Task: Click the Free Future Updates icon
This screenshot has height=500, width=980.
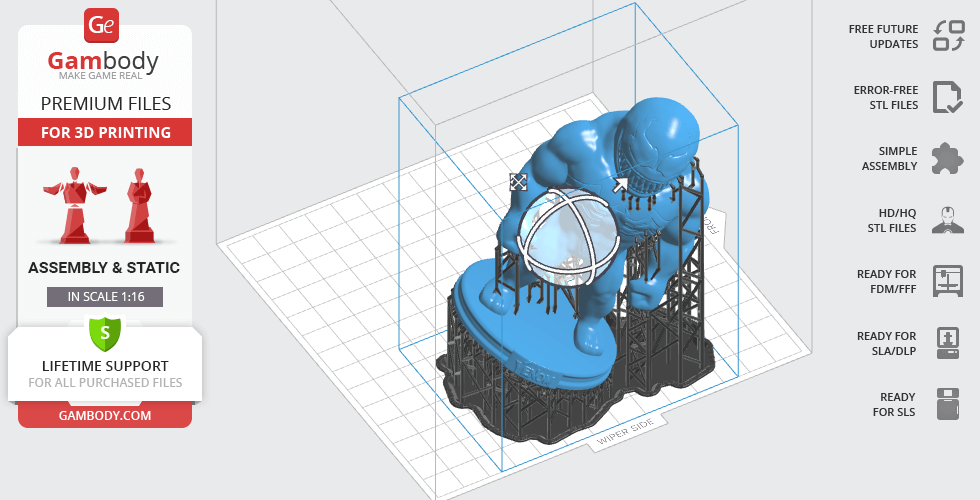Action: click(947, 36)
